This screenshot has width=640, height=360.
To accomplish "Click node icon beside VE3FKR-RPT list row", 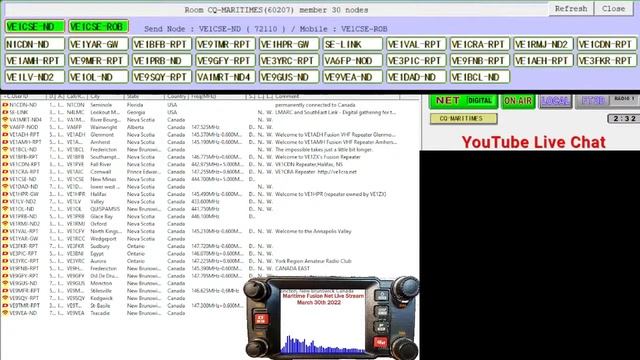I will [5, 246].
